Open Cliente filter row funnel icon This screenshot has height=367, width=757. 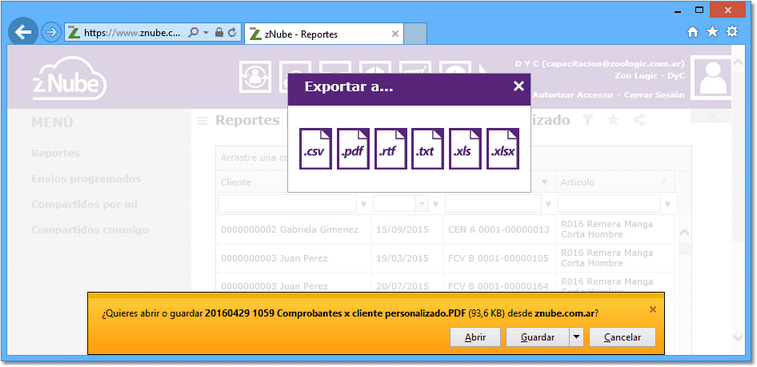(x=364, y=204)
